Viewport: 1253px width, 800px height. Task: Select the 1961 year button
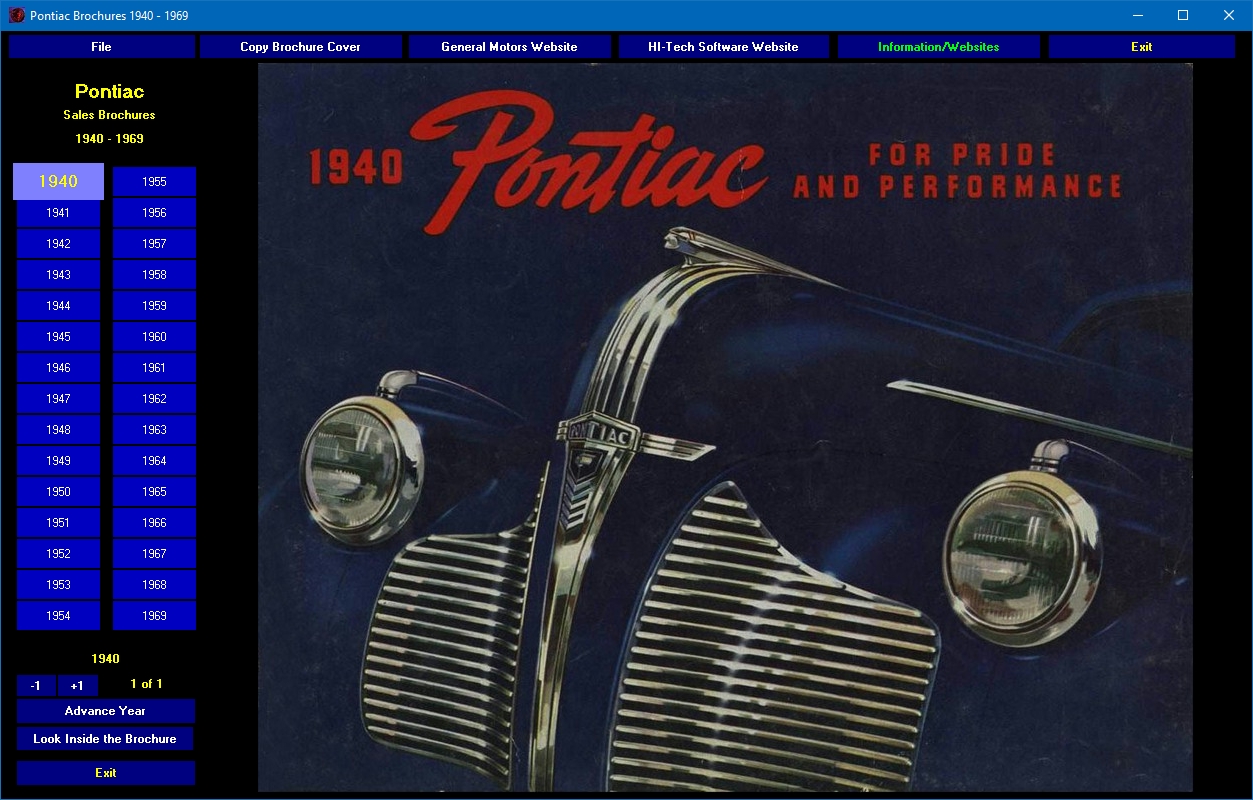click(154, 368)
